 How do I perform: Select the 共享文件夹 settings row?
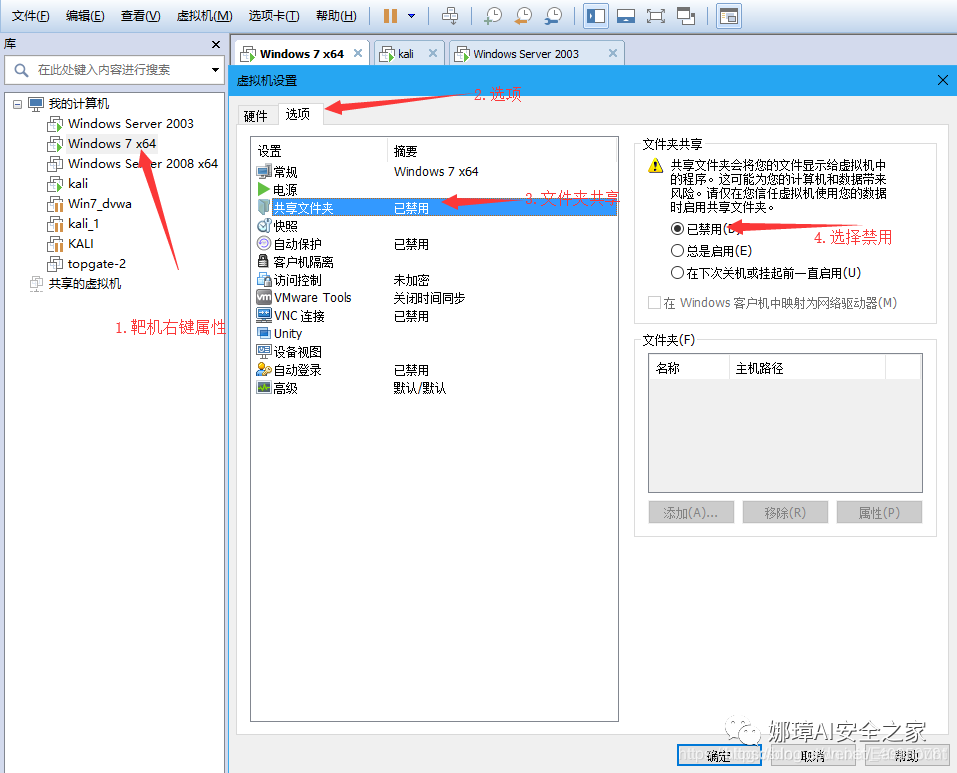(x=436, y=208)
